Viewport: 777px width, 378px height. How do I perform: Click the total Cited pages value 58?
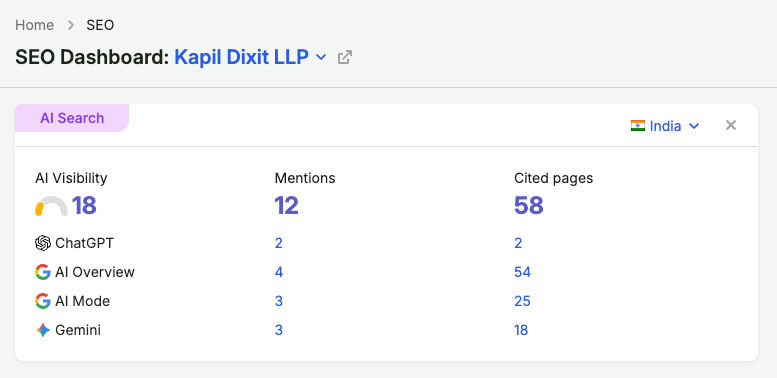529,206
